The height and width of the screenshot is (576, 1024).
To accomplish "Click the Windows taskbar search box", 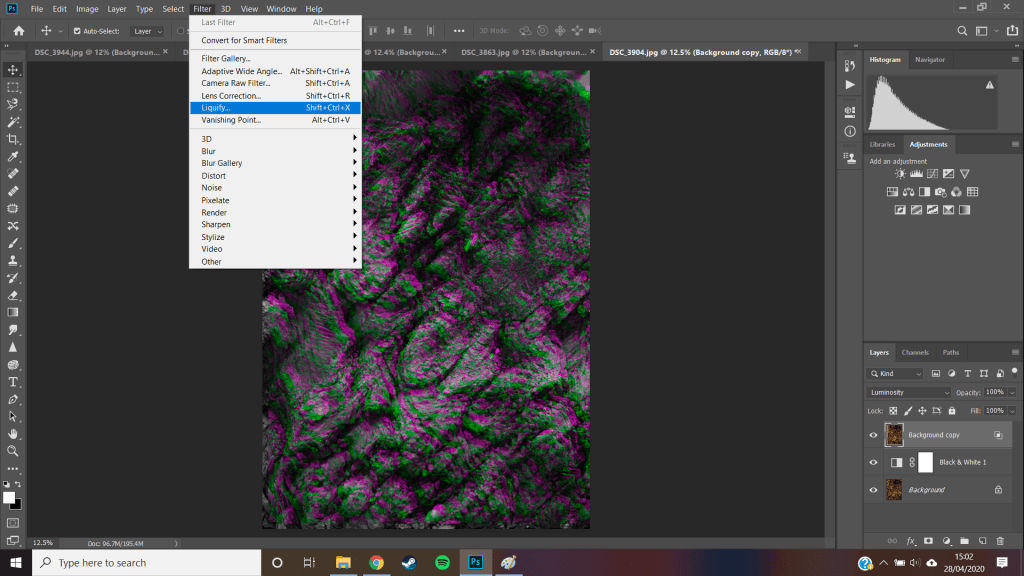I will tap(145, 562).
